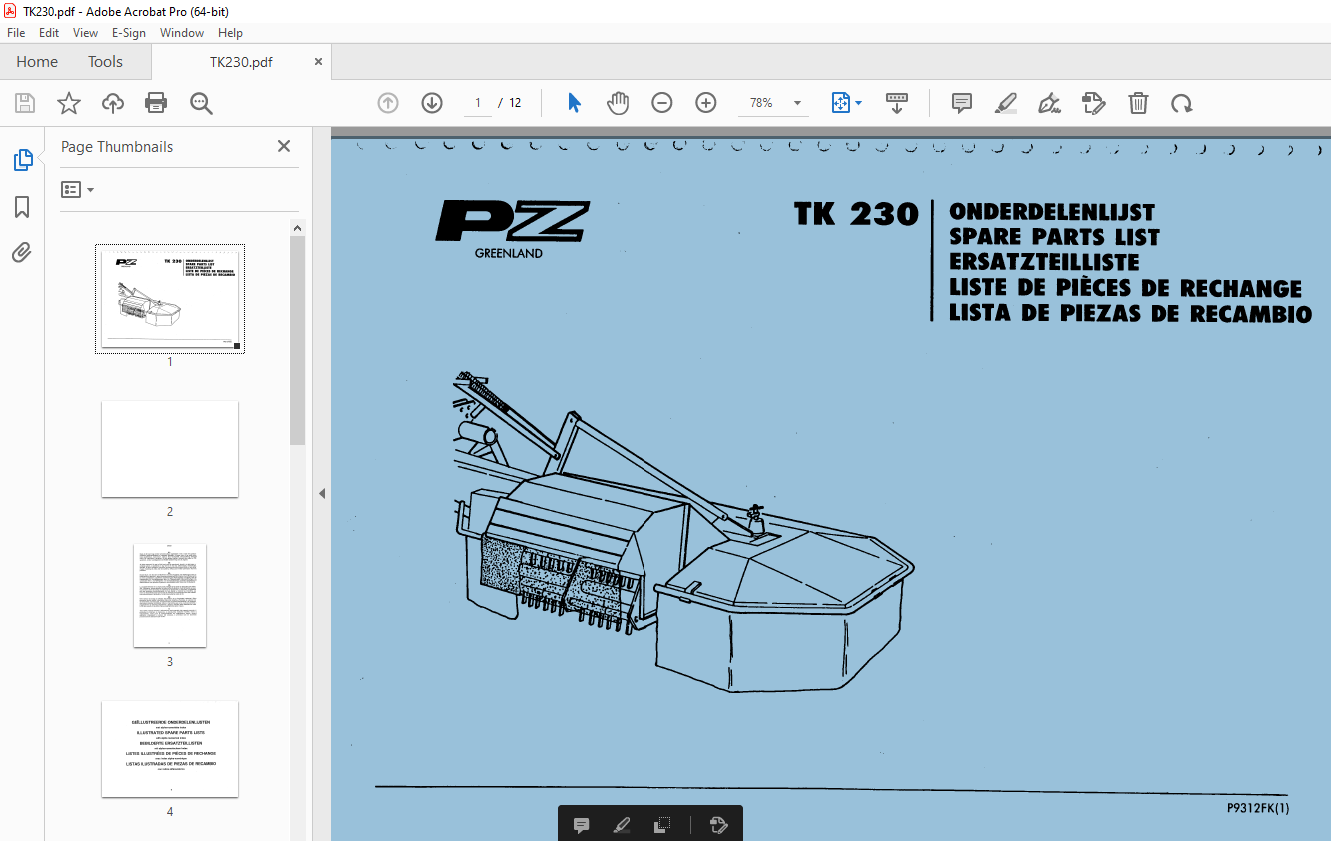Viewport: 1331px width, 841px height.
Task: Open the Edit menu
Action: [49, 33]
